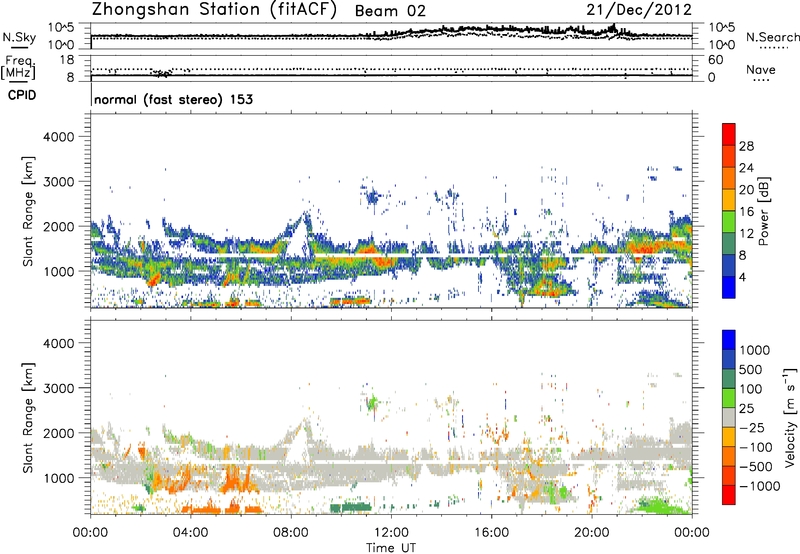Click the velocity tick label '1000'

click(x=754, y=350)
